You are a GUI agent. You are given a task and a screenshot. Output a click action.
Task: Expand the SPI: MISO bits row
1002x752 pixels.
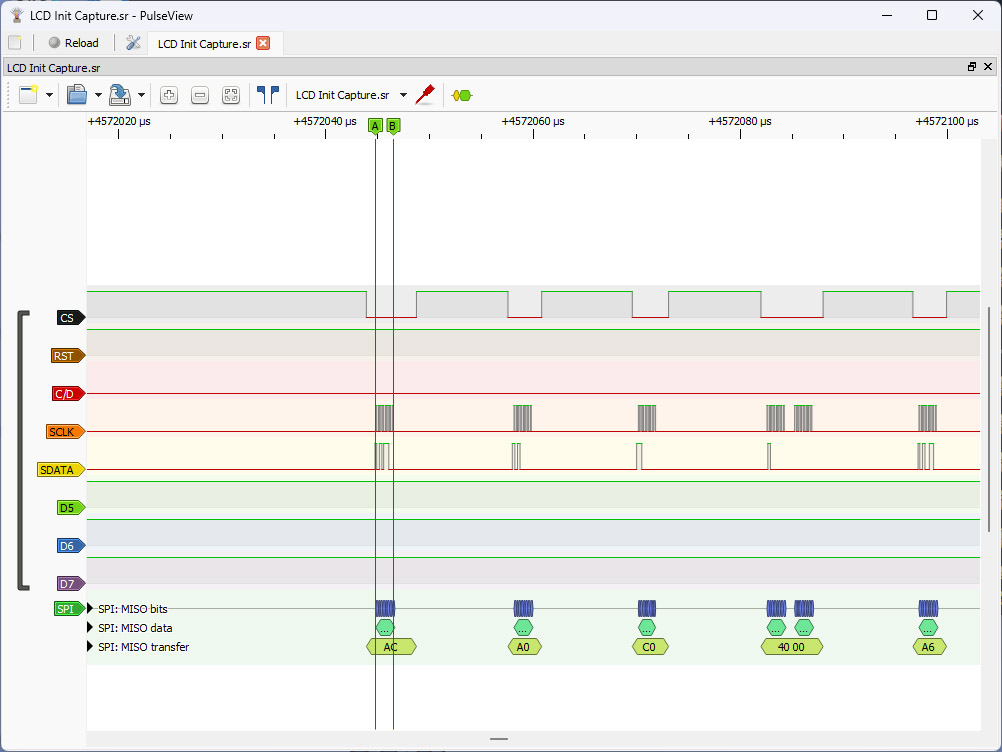pyautogui.click(x=92, y=609)
